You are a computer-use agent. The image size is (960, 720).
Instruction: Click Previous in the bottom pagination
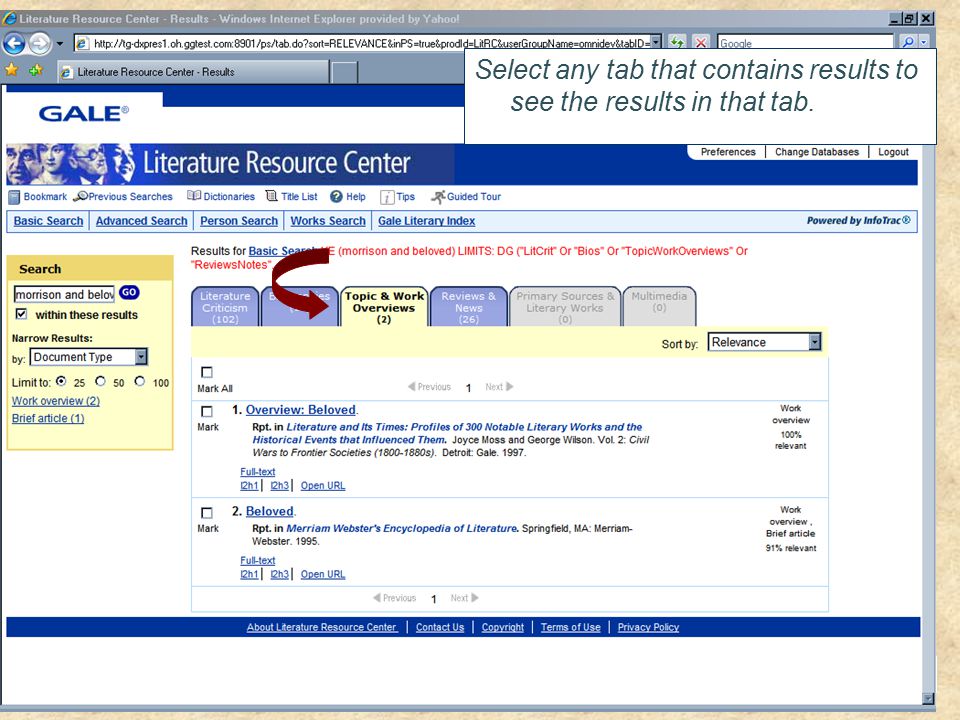pyautogui.click(x=394, y=598)
